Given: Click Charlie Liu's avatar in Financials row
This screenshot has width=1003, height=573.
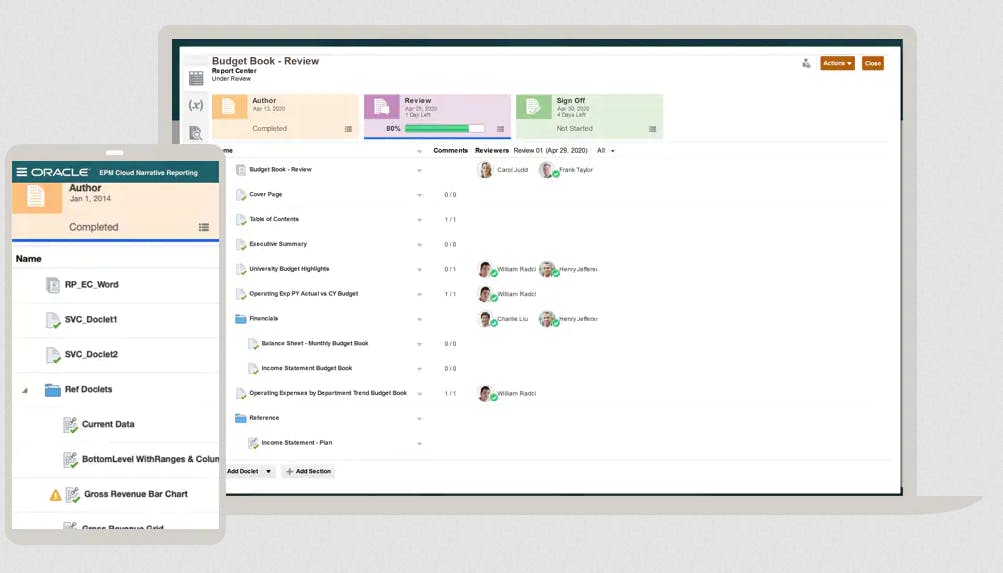Looking at the screenshot, I should [486, 318].
